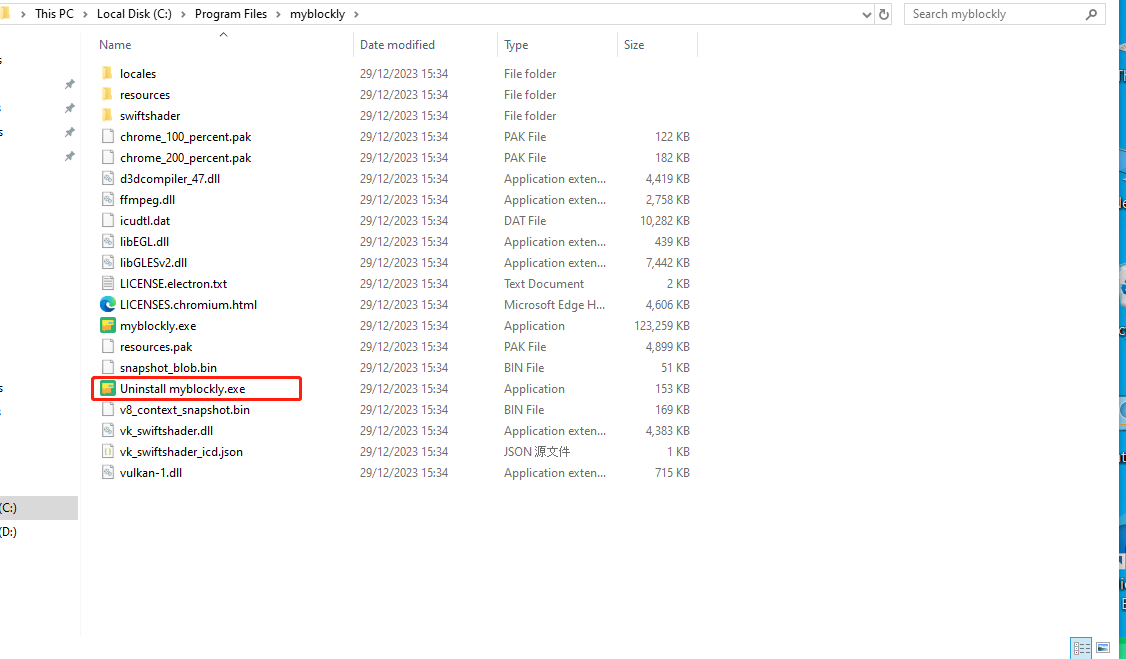The height and width of the screenshot is (659, 1126).
Task: Select file name icudtl.dat
Action: 145,220
